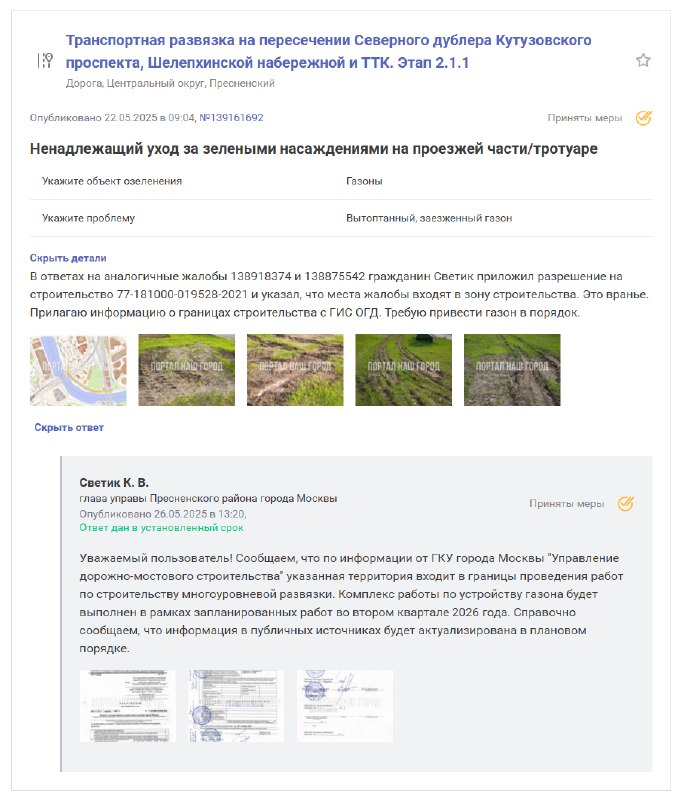This screenshot has width=678, height=800.
Task: Open the third document scan with signature
Action: 345,706
